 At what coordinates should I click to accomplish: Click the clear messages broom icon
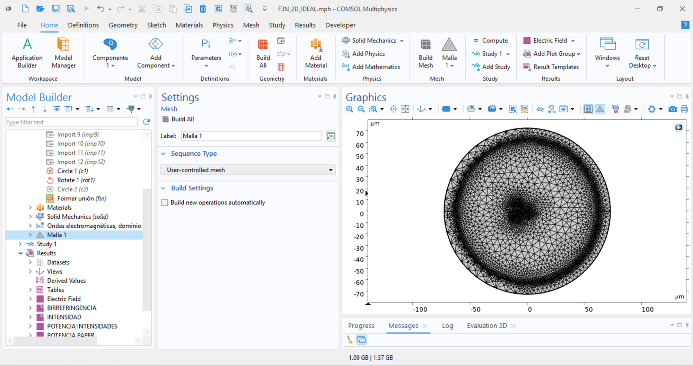coord(350,340)
